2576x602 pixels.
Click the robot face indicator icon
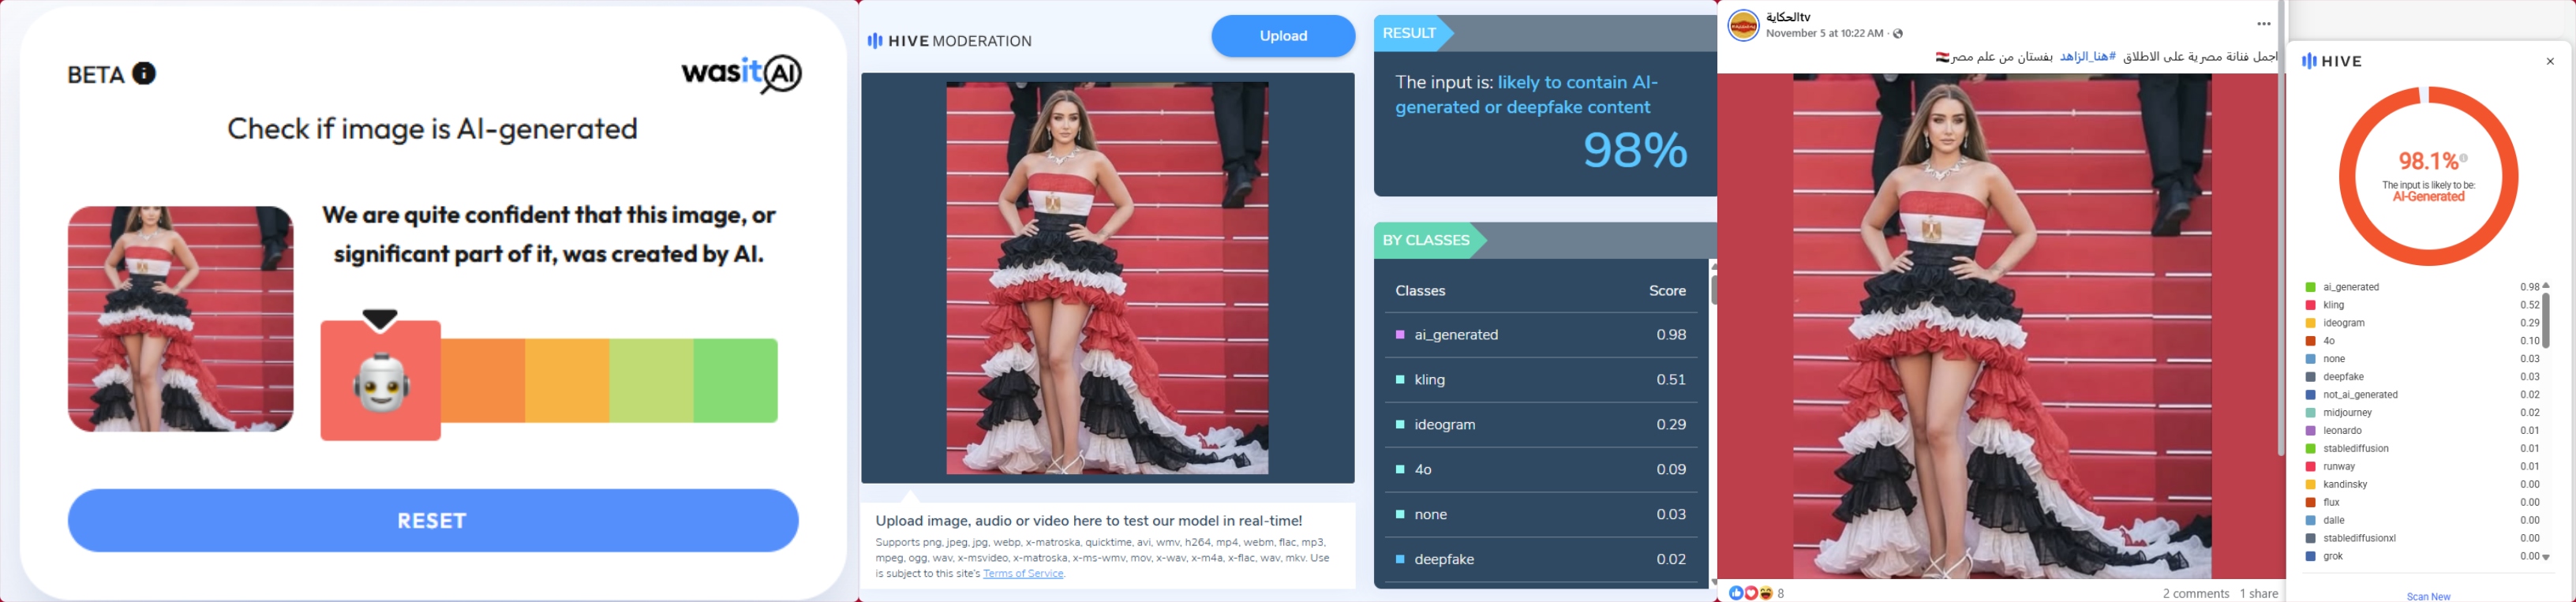[x=381, y=381]
